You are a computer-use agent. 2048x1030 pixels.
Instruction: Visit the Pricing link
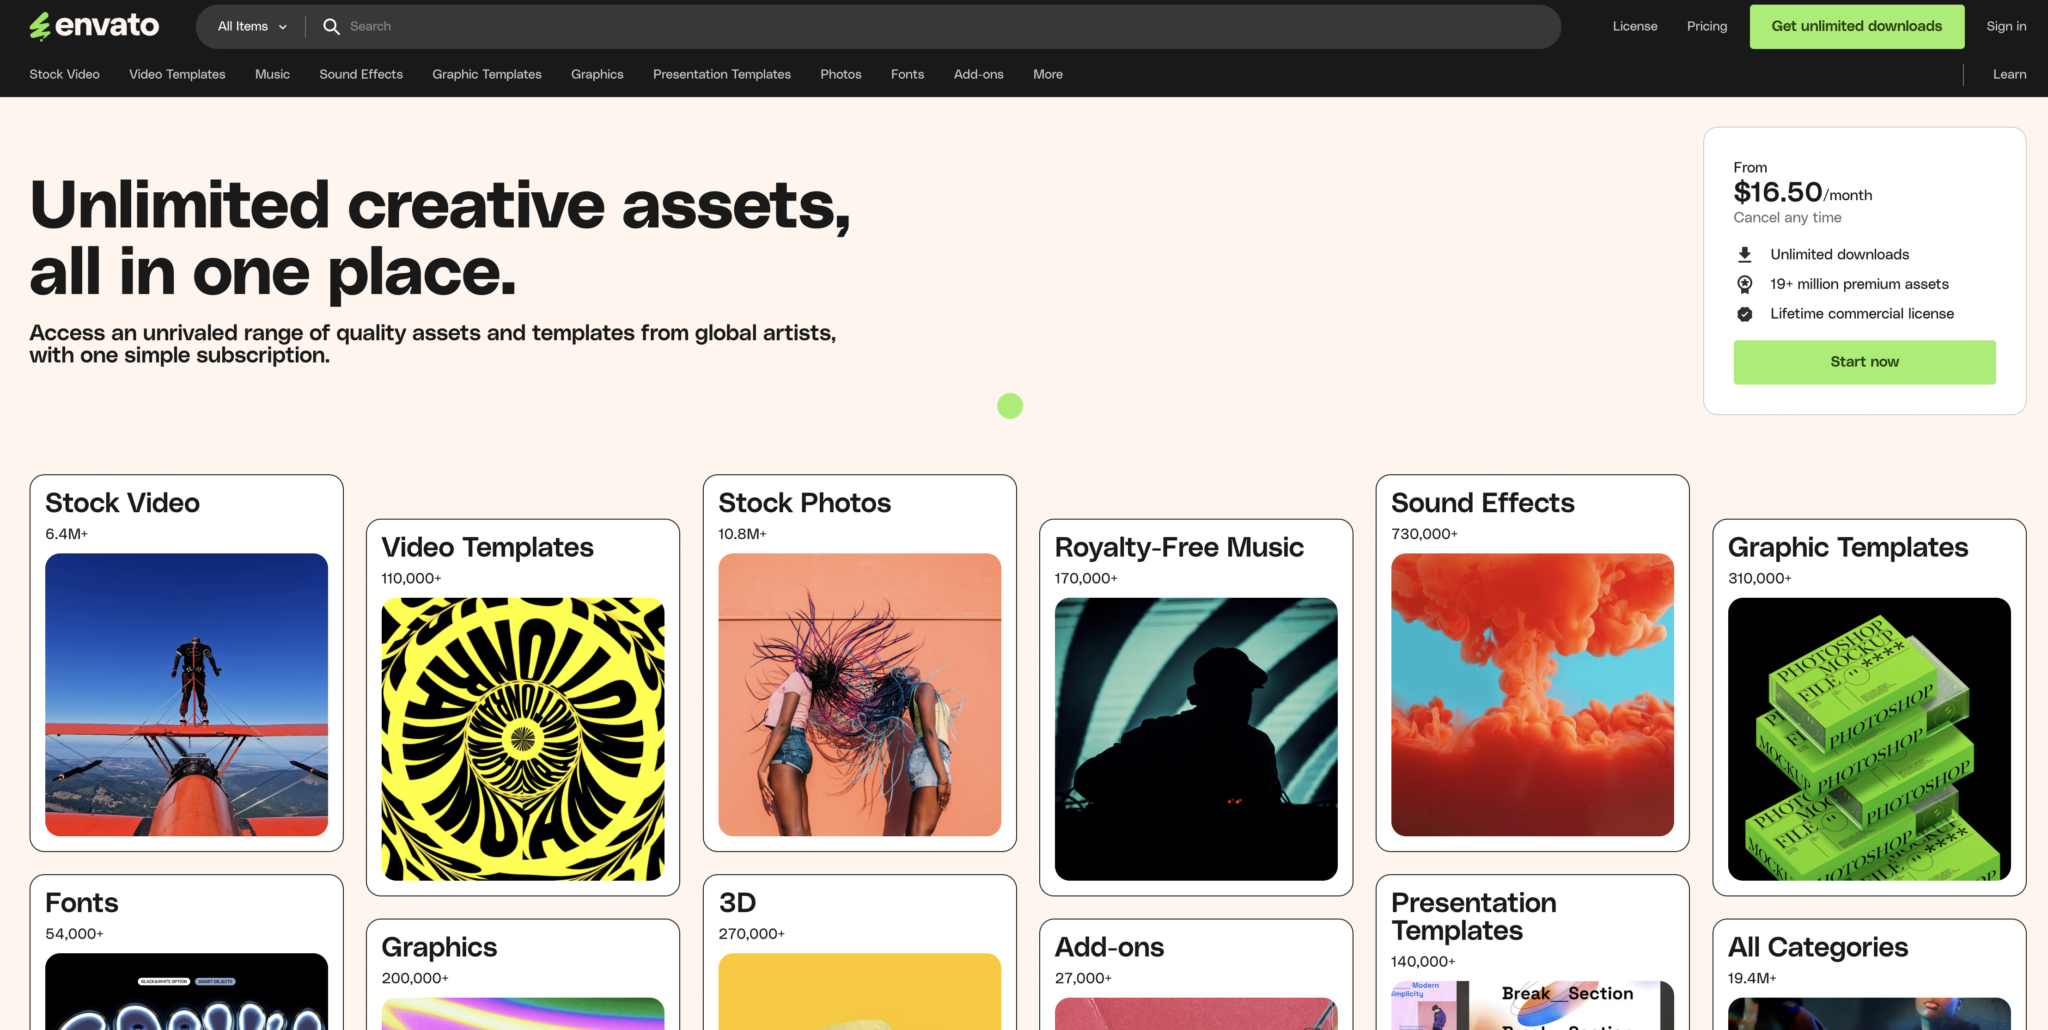(1706, 27)
